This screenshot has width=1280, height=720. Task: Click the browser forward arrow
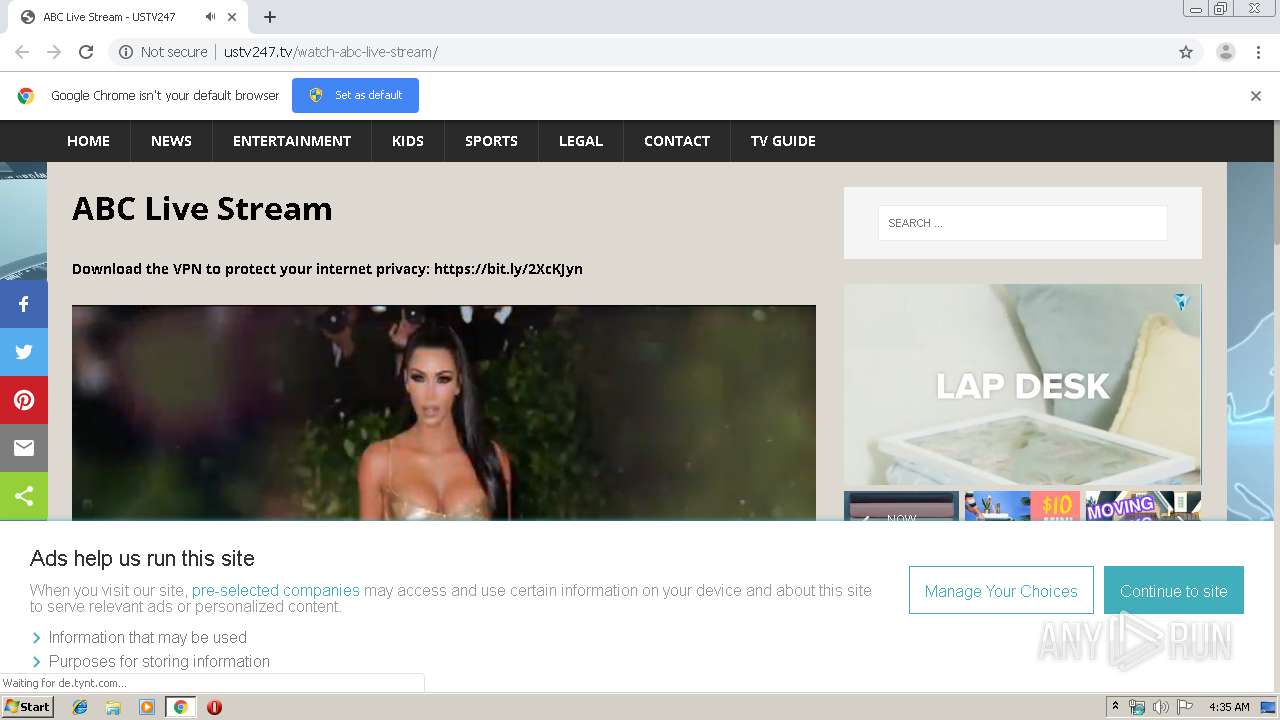54,52
